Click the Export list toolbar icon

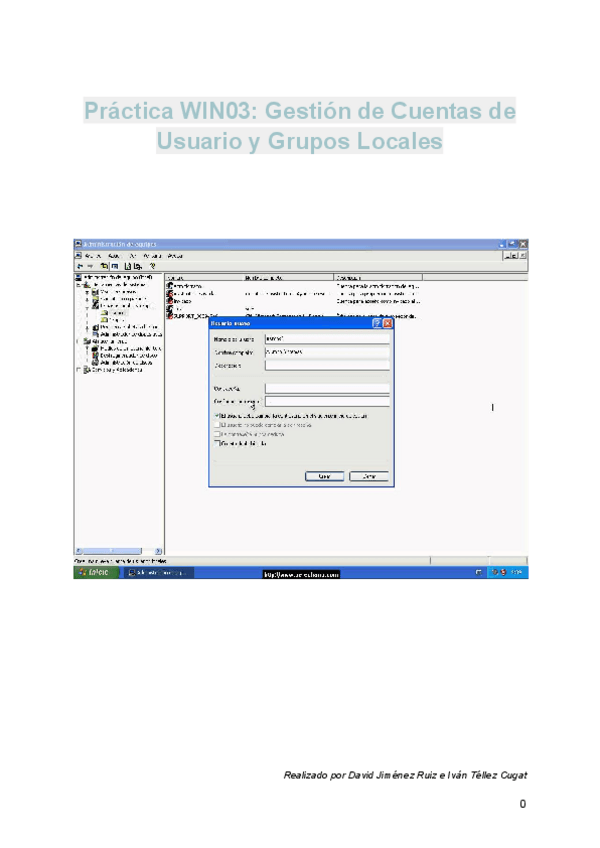pos(138,266)
